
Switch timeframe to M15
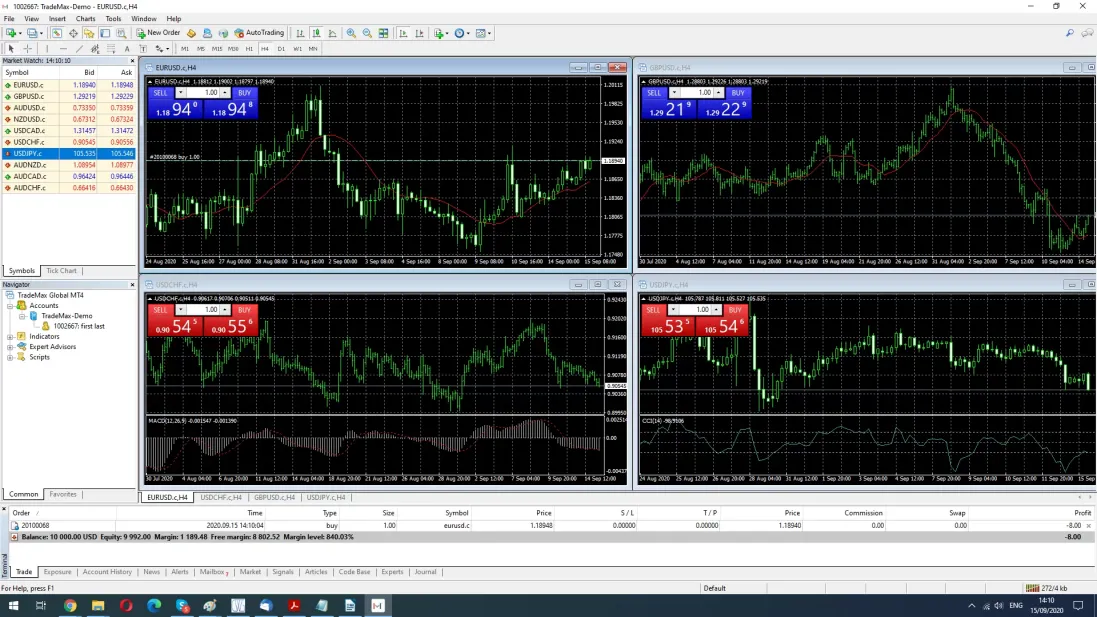tap(217, 49)
